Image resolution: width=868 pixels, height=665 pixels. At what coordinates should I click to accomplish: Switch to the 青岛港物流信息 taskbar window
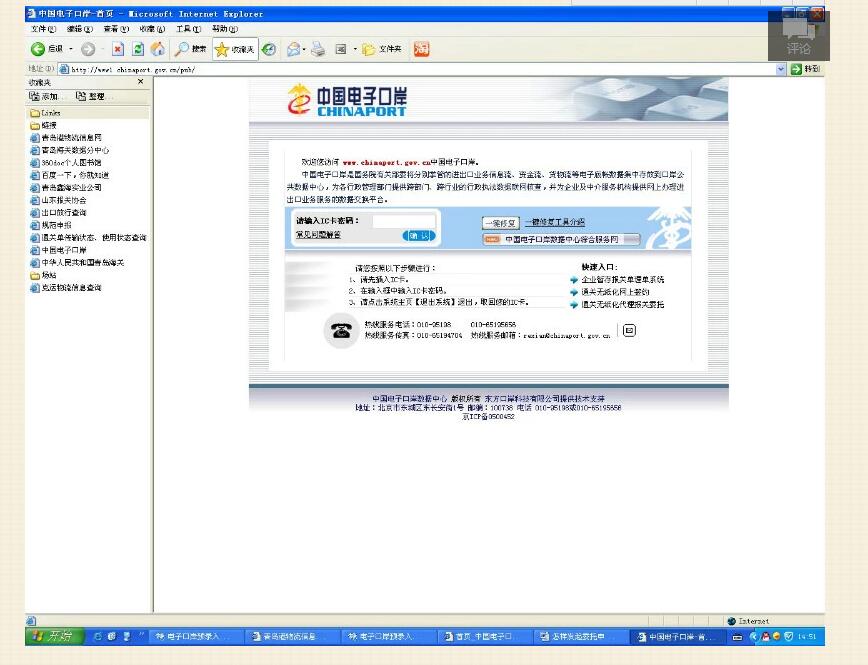291,637
